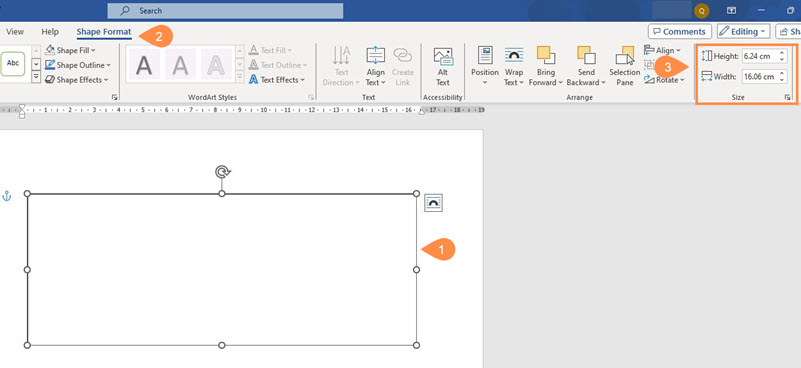Click the Send Backward button
Viewport: 801px width, 368px height.
[586, 66]
